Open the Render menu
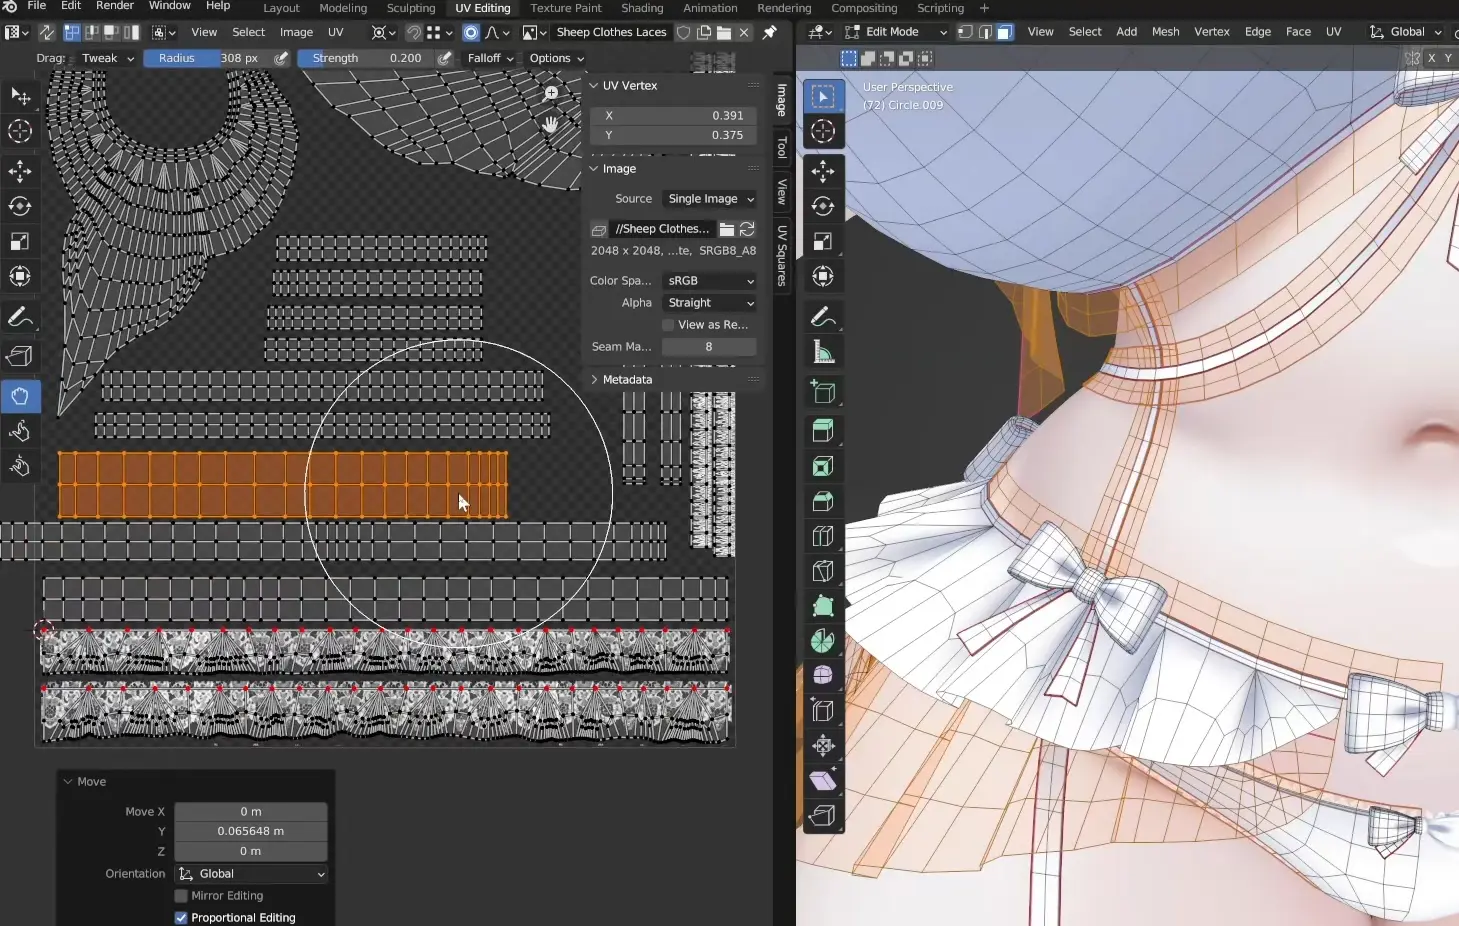The height and width of the screenshot is (926, 1459). tap(114, 6)
